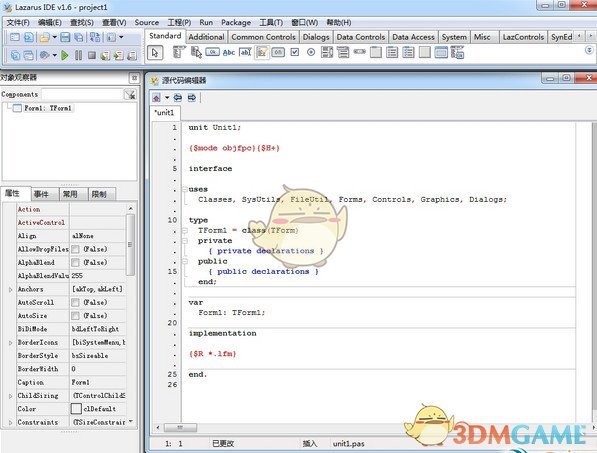Image resolution: width=597 pixels, height=453 pixels.
Task: Click the Save All icon
Action: (x=79, y=37)
